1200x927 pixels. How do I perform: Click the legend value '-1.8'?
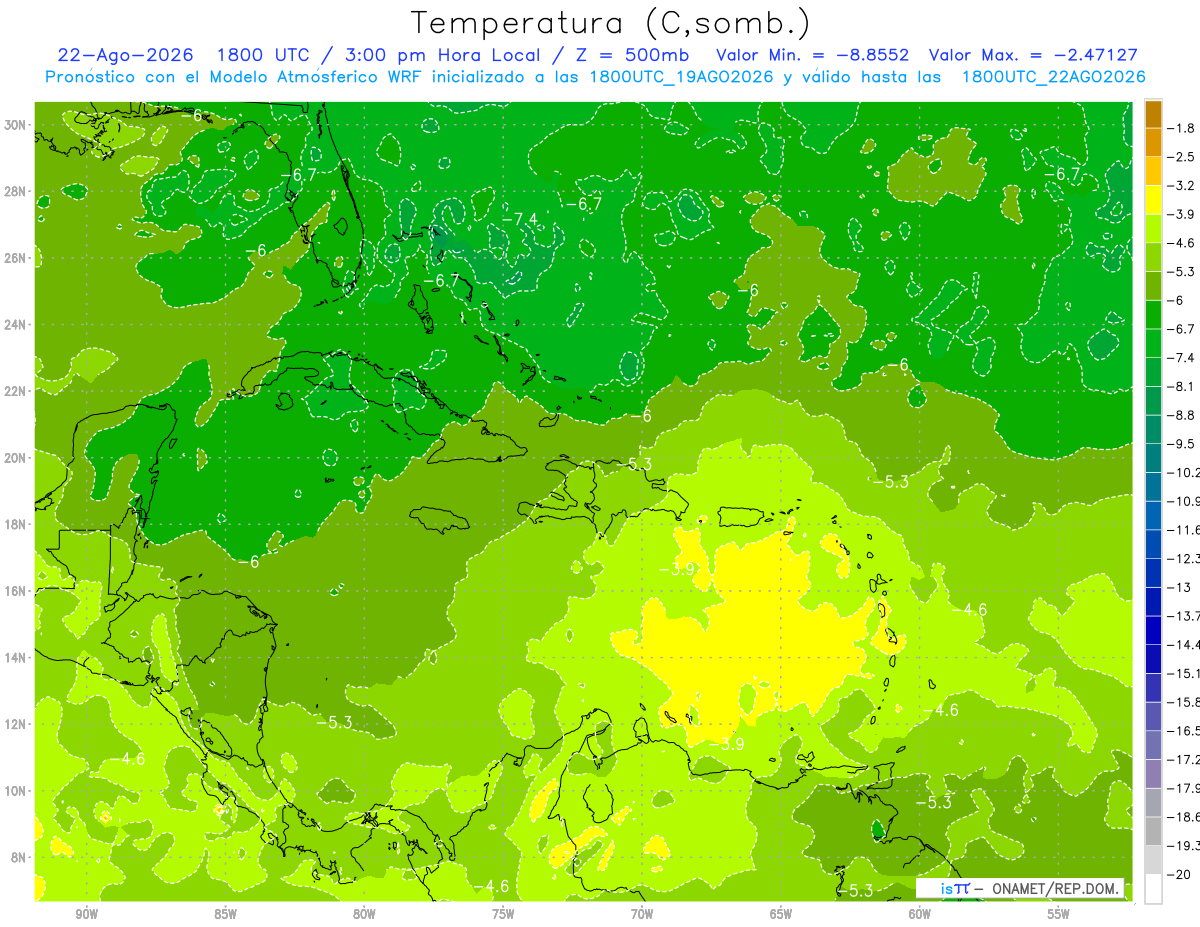tap(1182, 128)
